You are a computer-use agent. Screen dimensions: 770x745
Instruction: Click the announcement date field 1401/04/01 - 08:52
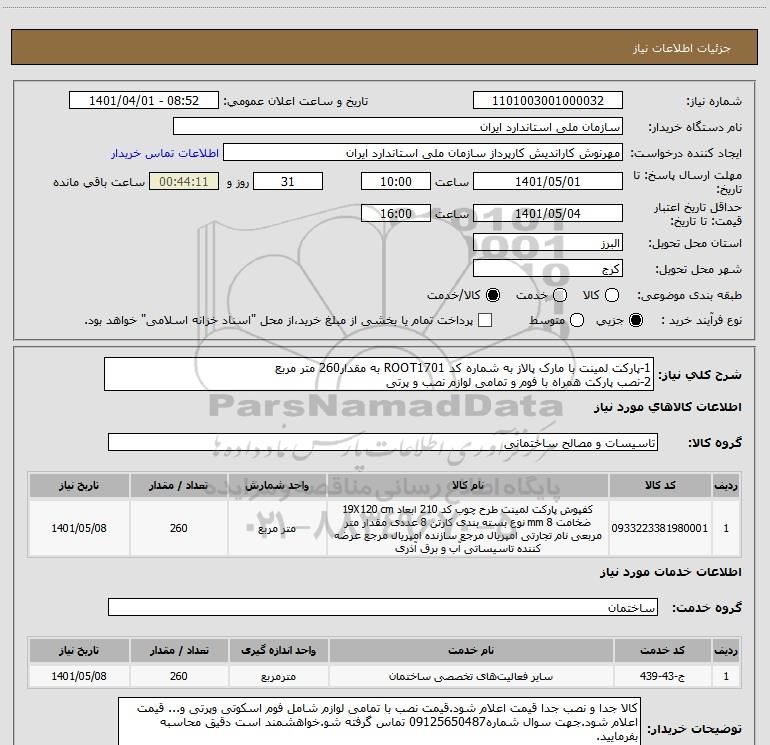click(143, 101)
